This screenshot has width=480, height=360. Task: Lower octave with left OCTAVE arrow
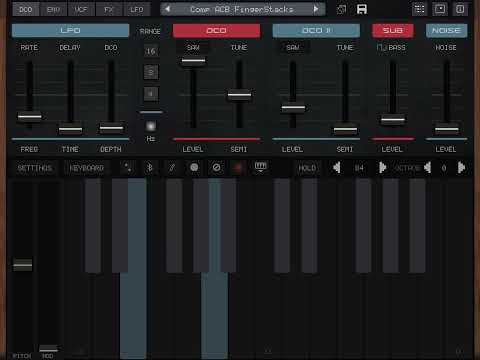428,168
